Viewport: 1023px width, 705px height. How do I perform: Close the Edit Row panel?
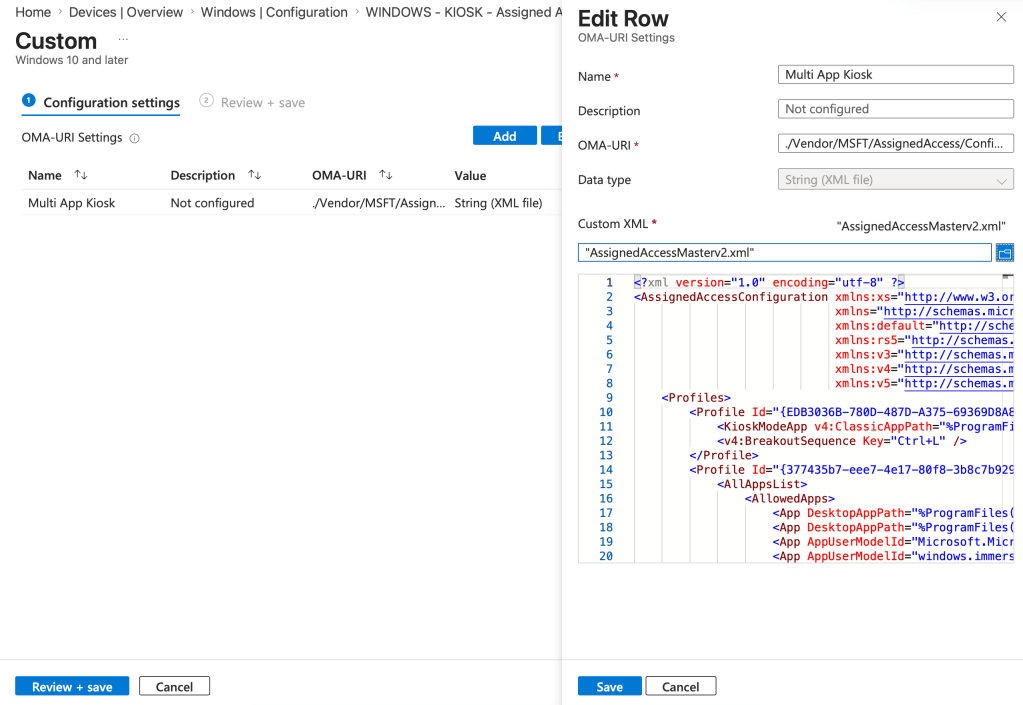coord(1001,17)
